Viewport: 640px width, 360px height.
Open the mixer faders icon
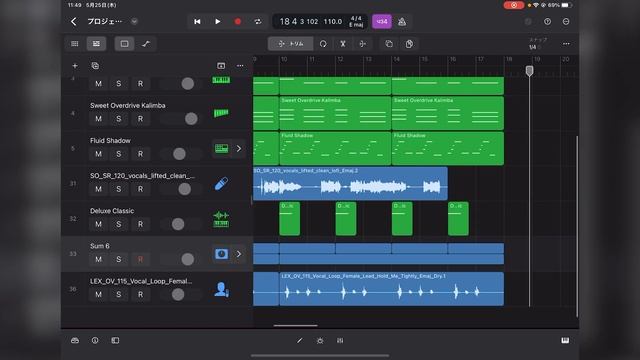pos(340,340)
